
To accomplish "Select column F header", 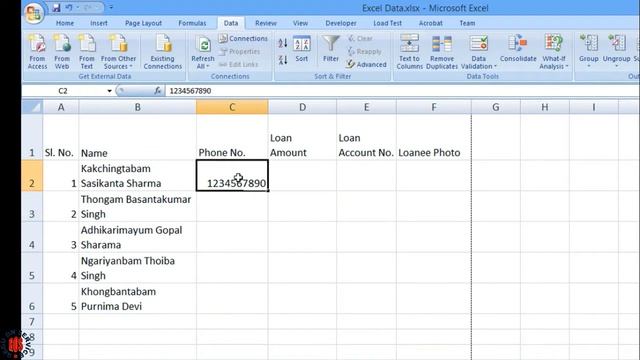I will [433, 107].
